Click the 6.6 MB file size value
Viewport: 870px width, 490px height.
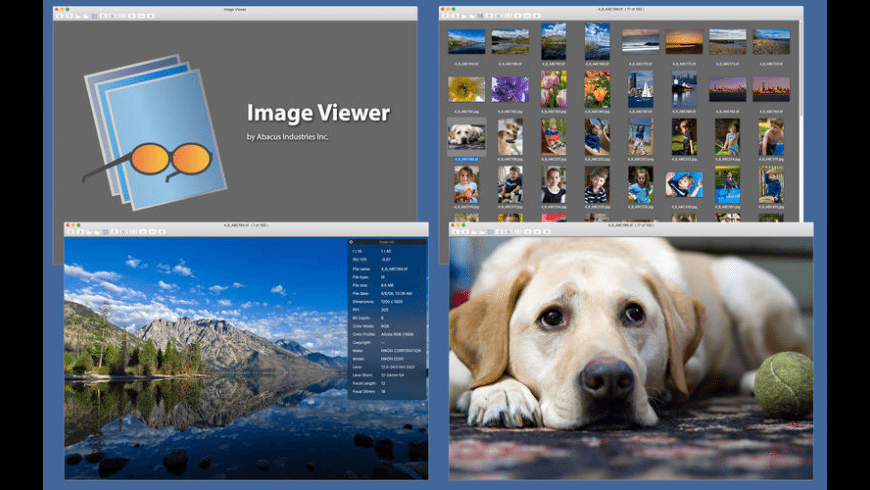pyautogui.click(x=387, y=285)
